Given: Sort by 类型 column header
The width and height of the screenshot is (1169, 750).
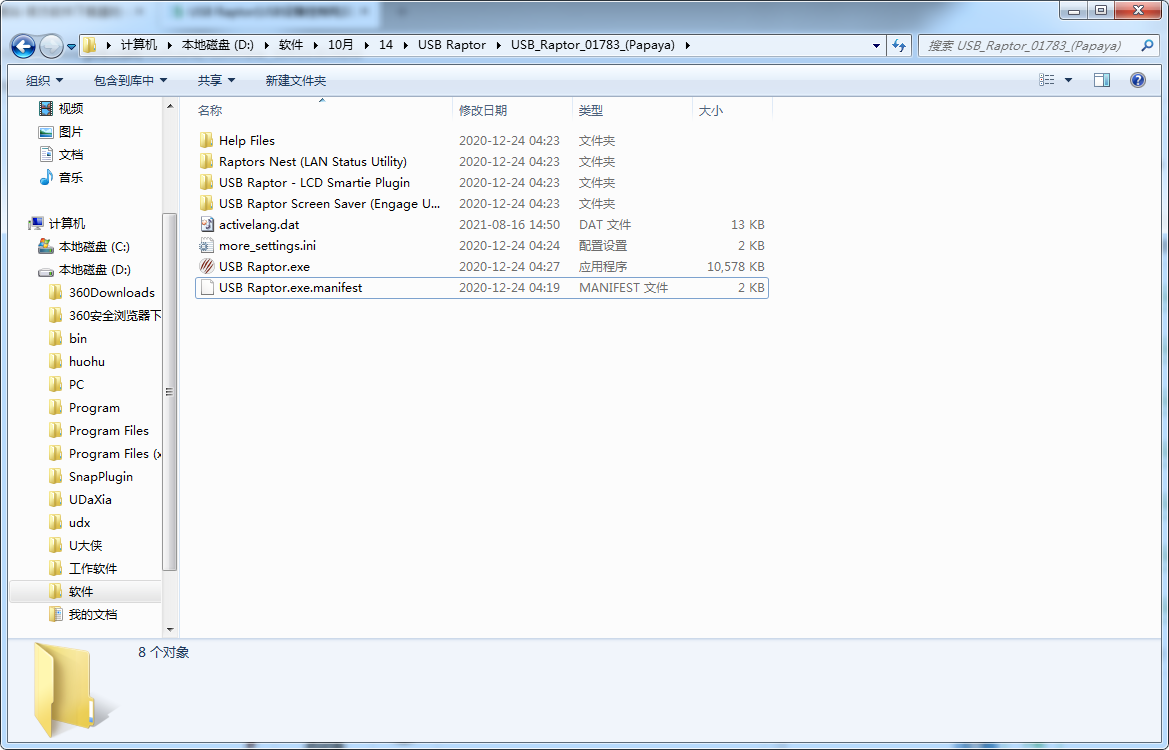Looking at the screenshot, I should [590, 110].
